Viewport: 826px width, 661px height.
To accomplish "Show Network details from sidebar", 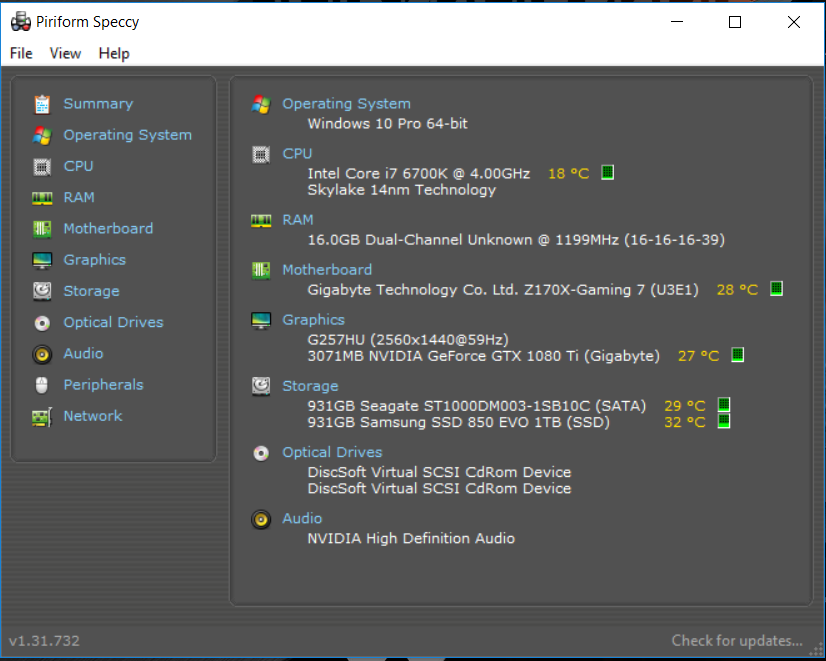I will click(x=93, y=416).
